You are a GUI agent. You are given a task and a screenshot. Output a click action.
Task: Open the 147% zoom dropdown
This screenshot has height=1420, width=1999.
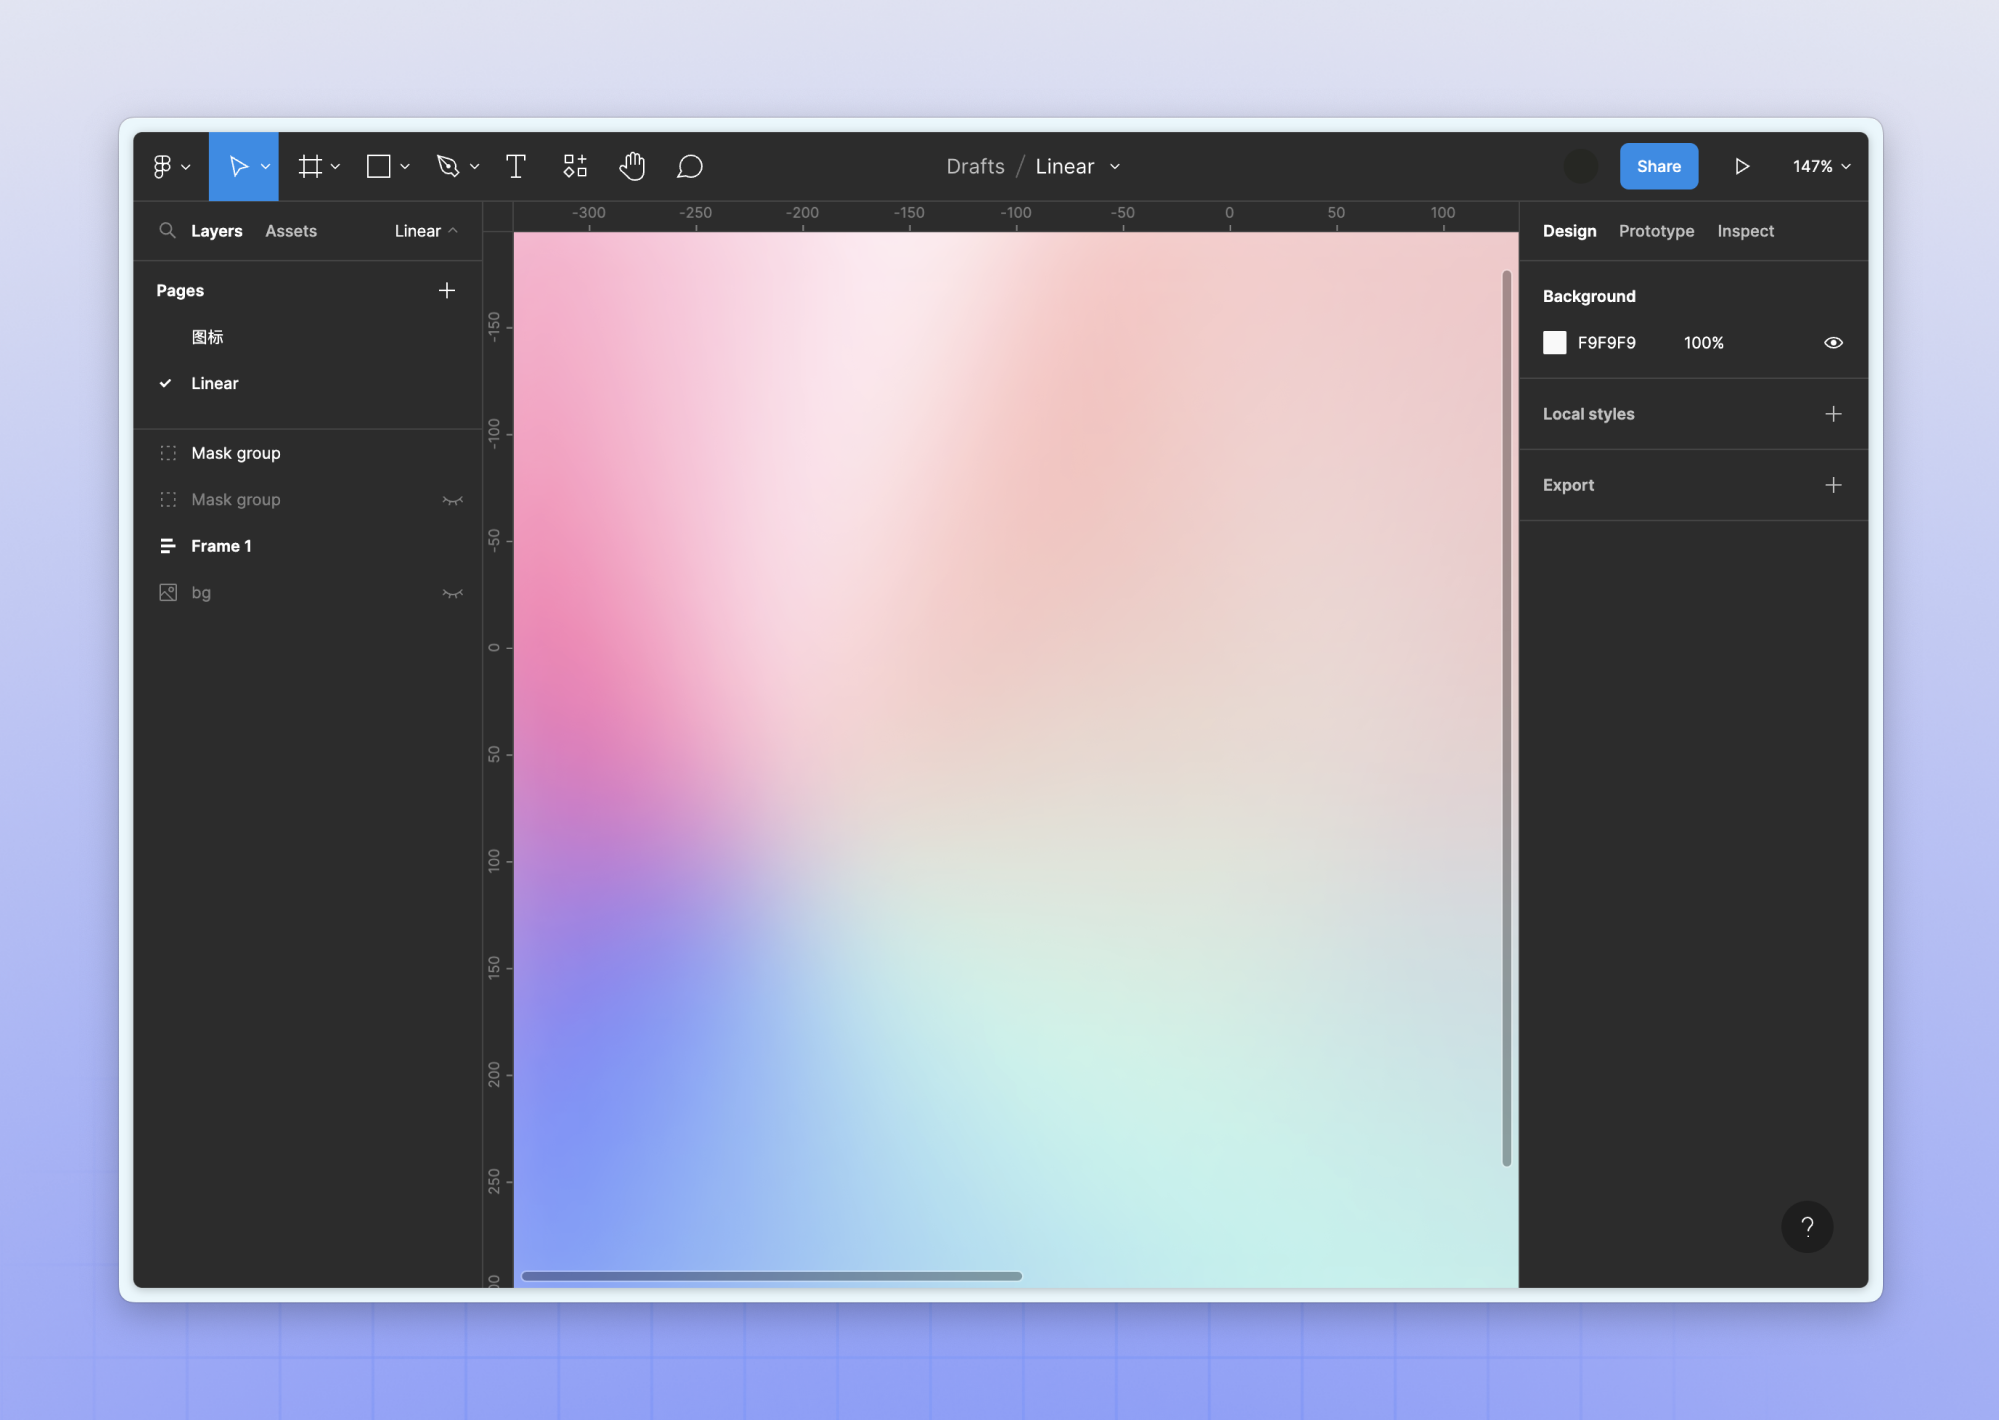pyautogui.click(x=1821, y=166)
